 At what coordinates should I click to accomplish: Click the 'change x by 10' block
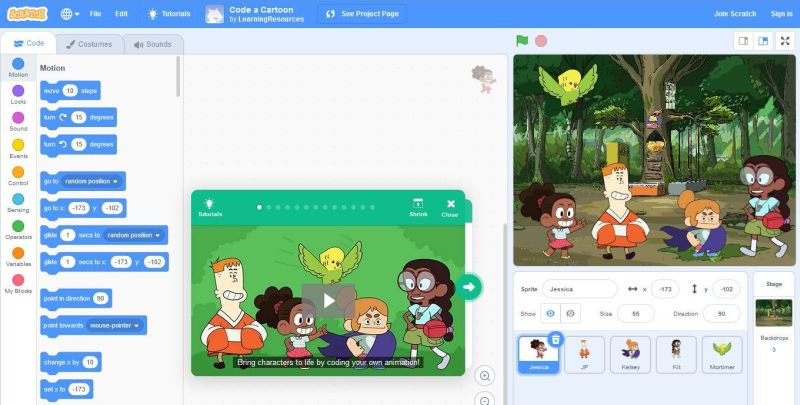pos(71,362)
